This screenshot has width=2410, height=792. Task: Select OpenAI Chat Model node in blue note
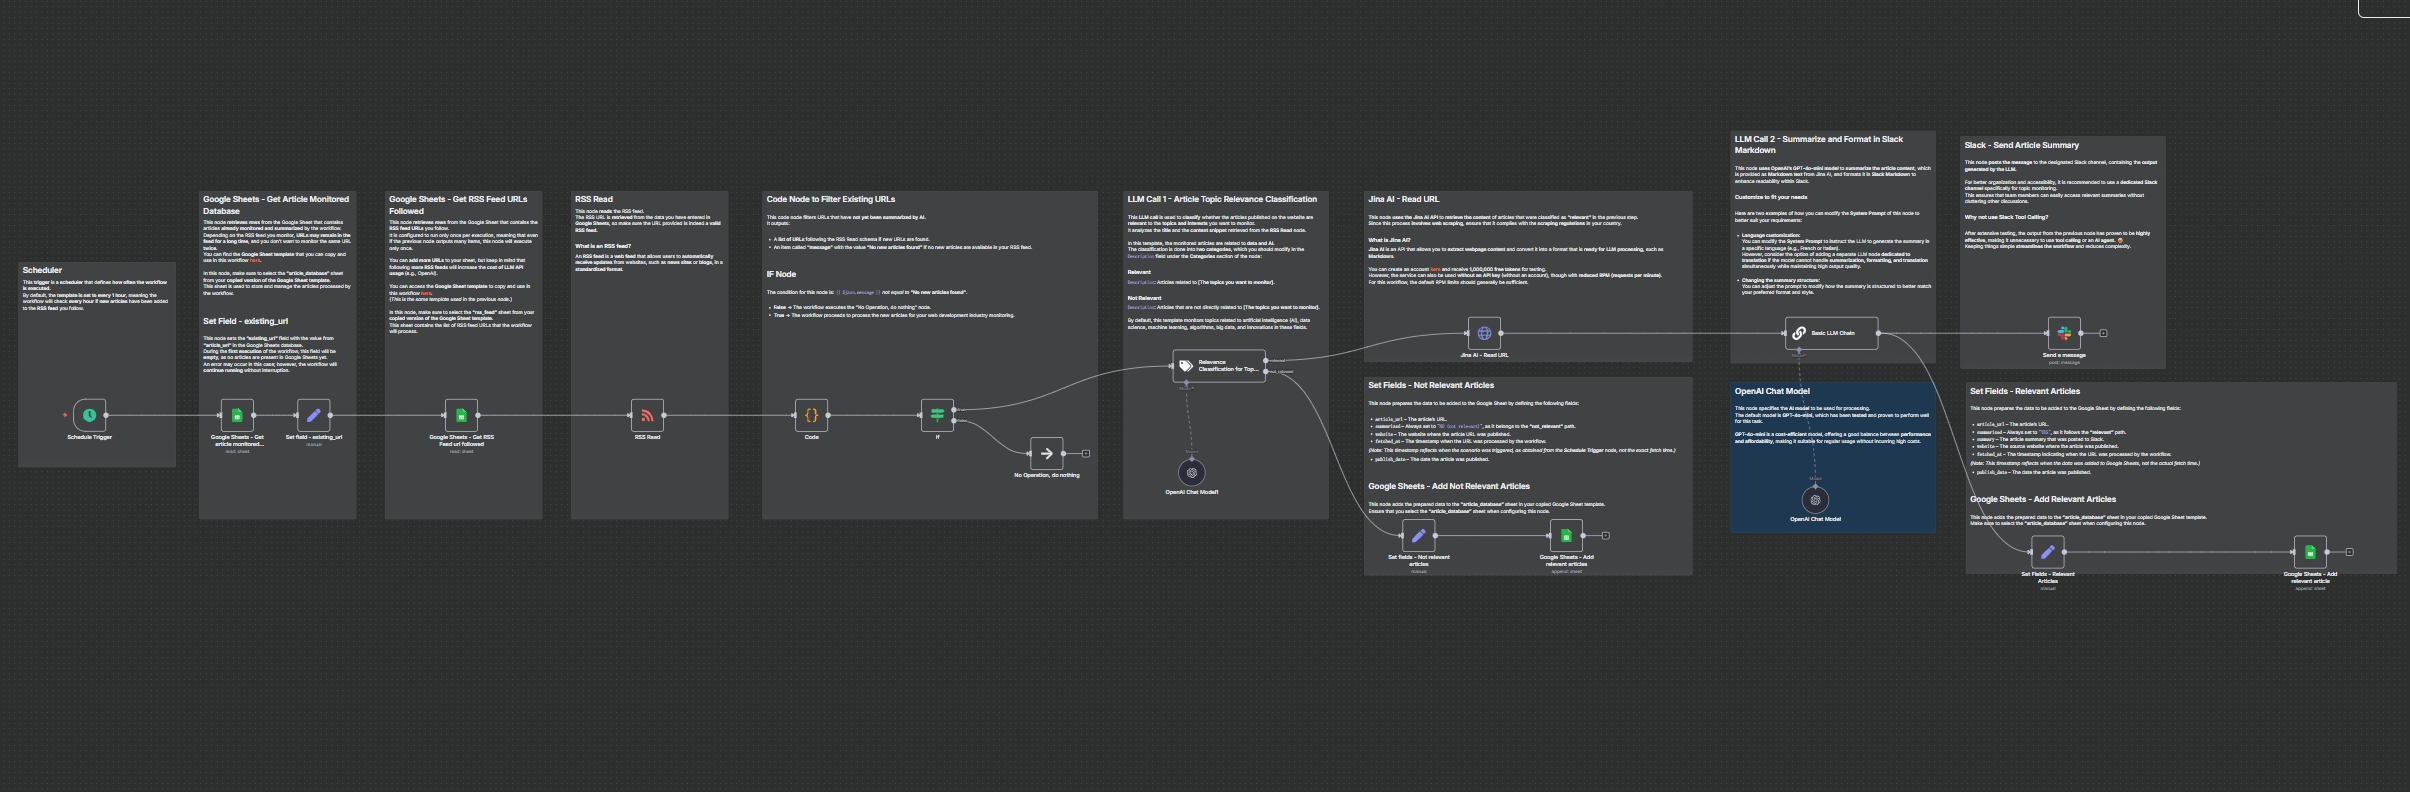click(x=1815, y=500)
